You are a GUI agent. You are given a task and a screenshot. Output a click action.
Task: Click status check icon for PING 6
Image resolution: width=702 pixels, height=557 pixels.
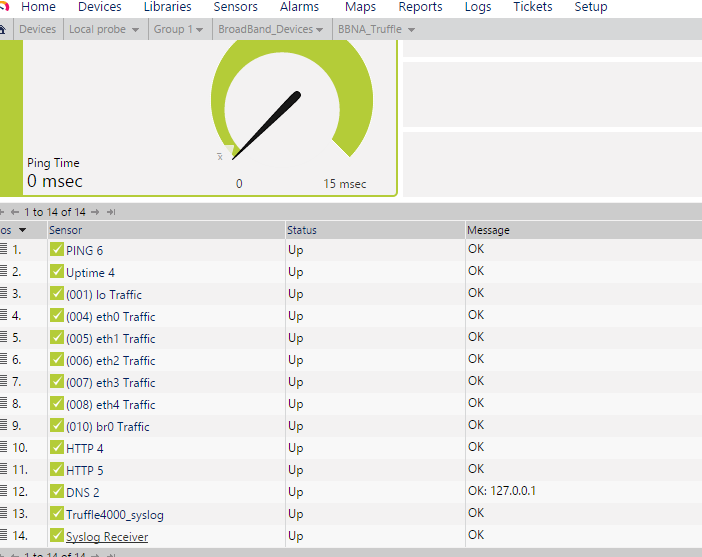pyautogui.click(x=57, y=249)
